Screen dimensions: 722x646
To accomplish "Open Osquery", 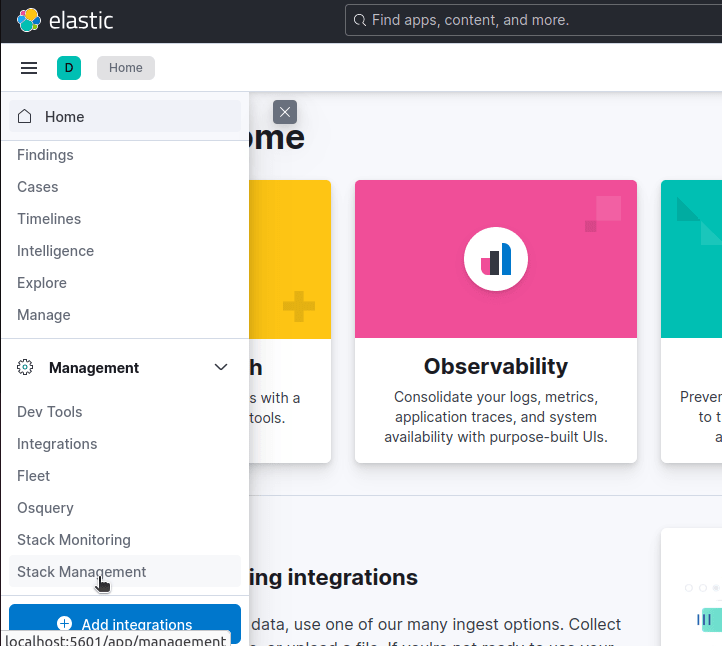I will pyautogui.click(x=45, y=508).
